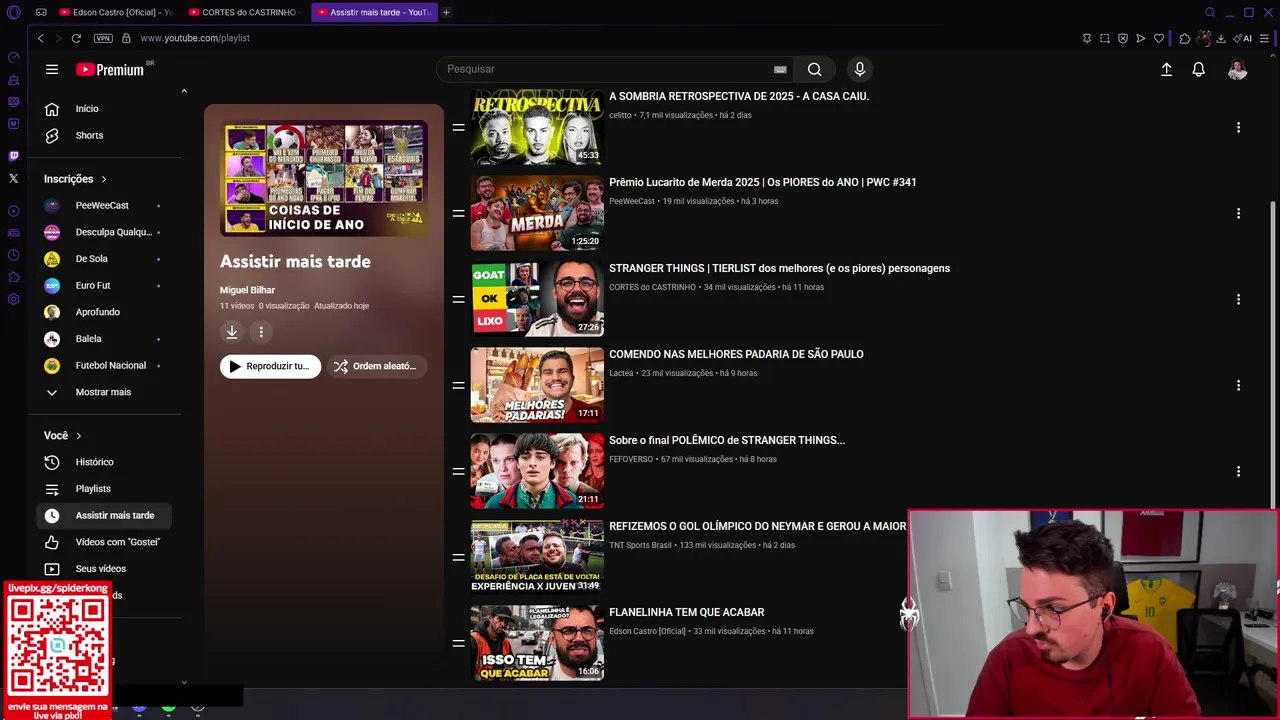Open Opera sidebar history clock
This screenshot has width=1280, height=720.
click(13, 255)
